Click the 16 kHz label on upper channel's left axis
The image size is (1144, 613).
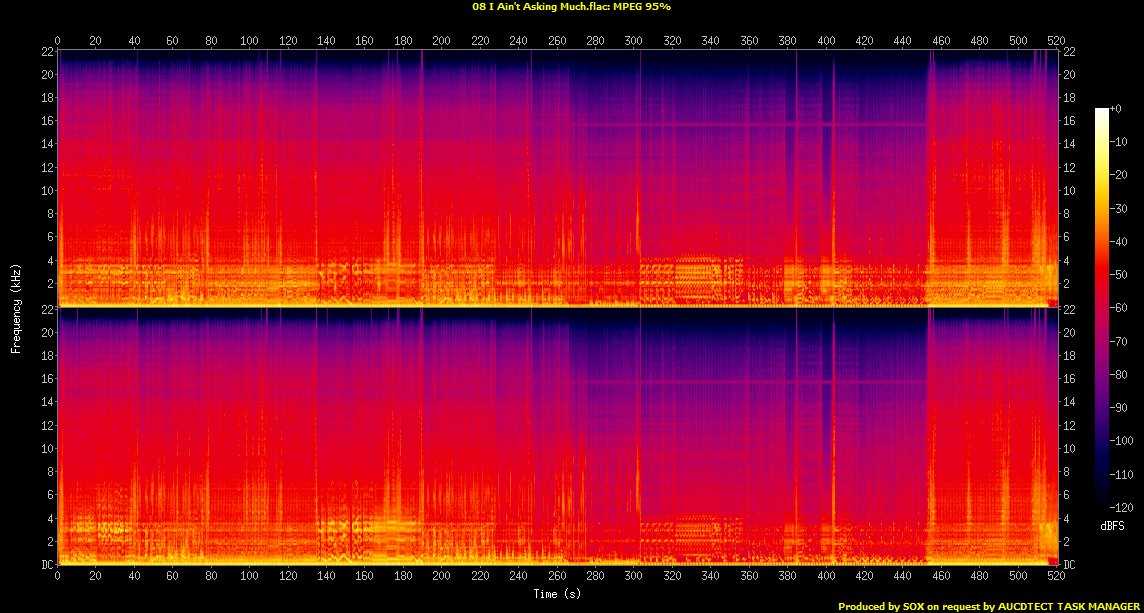point(45,121)
